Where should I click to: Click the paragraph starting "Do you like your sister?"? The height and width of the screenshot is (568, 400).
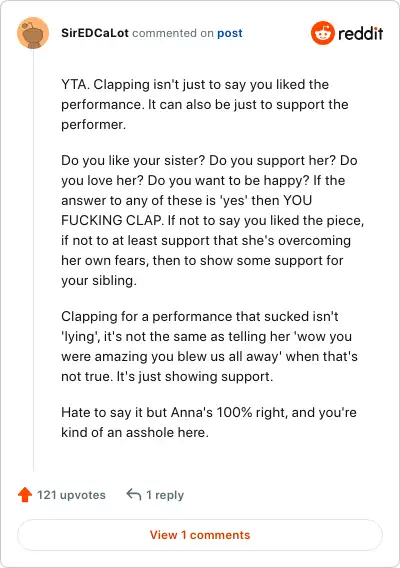[213, 220]
